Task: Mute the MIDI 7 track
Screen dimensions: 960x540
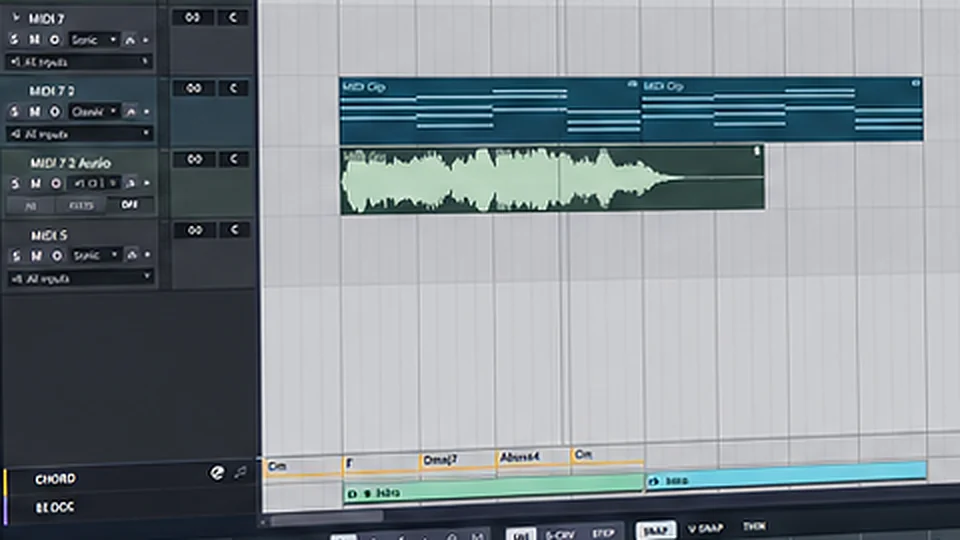Action: tap(34, 40)
